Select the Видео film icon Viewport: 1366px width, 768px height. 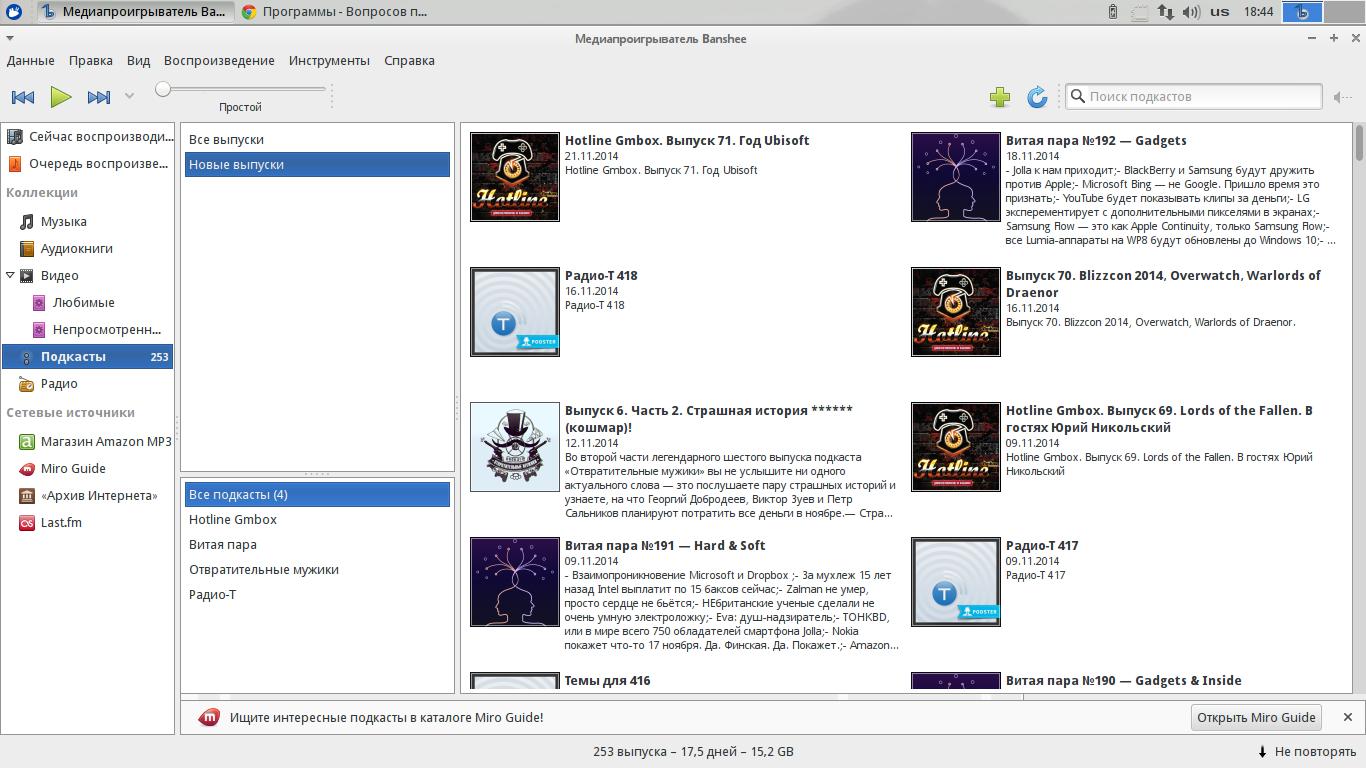(27, 276)
